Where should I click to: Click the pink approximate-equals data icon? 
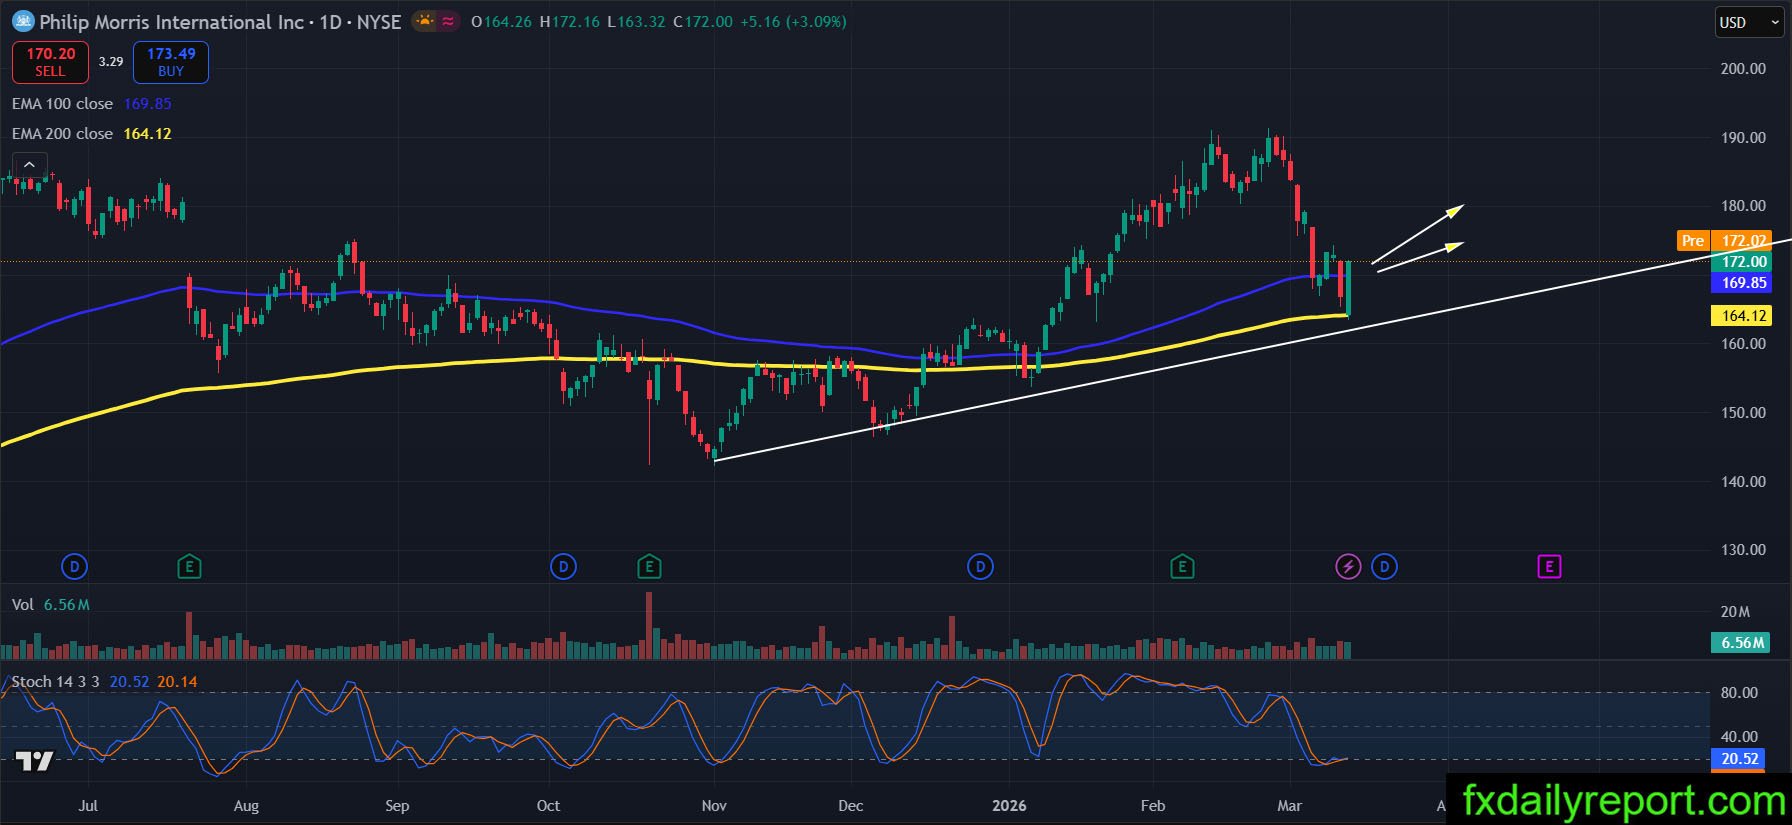448,21
